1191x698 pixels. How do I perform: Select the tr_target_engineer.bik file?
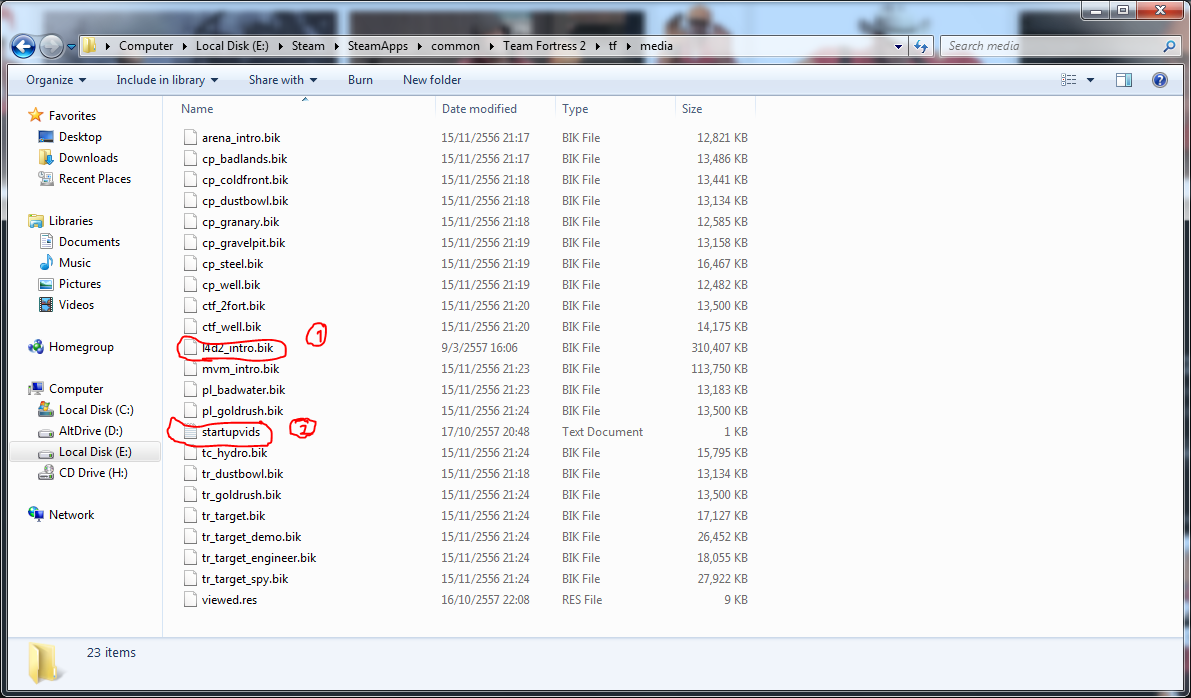(x=259, y=557)
